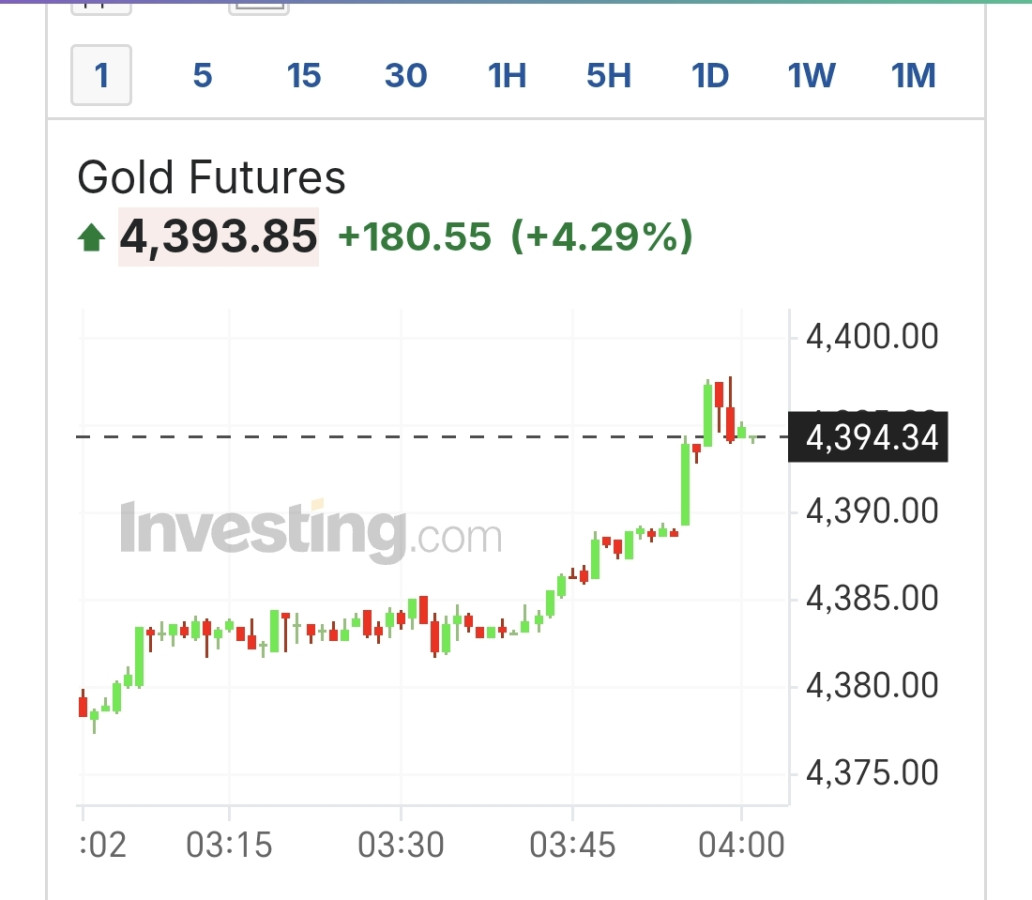Select the 1 minute timeframe

tap(101, 75)
